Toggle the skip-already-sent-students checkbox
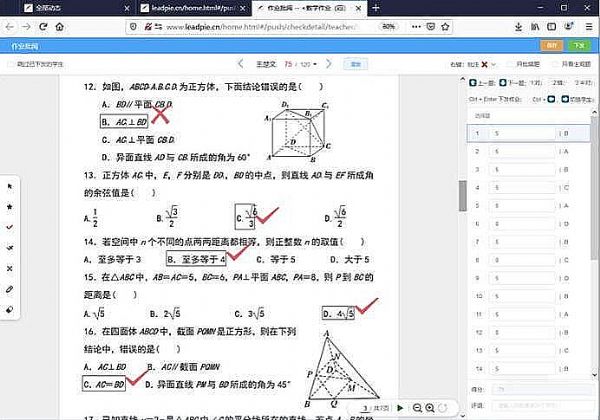Screen dimensions: 600x420 coord(11,64)
